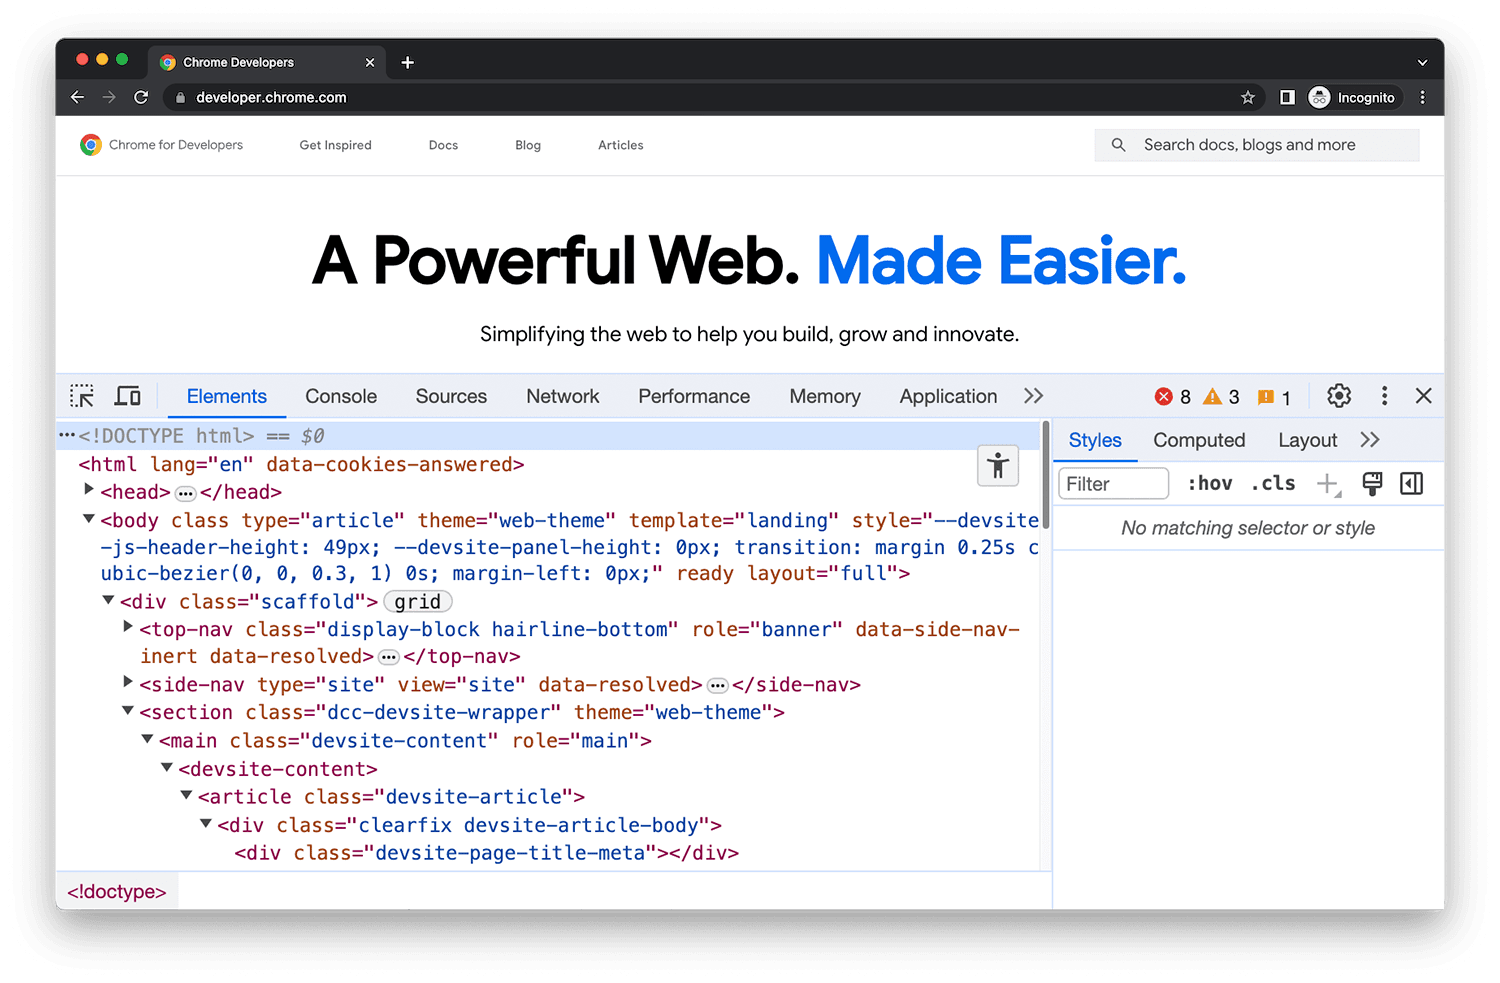Toggle the device emulation toolbar icon
Screen dimensions: 1500x983
[x=127, y=395]
